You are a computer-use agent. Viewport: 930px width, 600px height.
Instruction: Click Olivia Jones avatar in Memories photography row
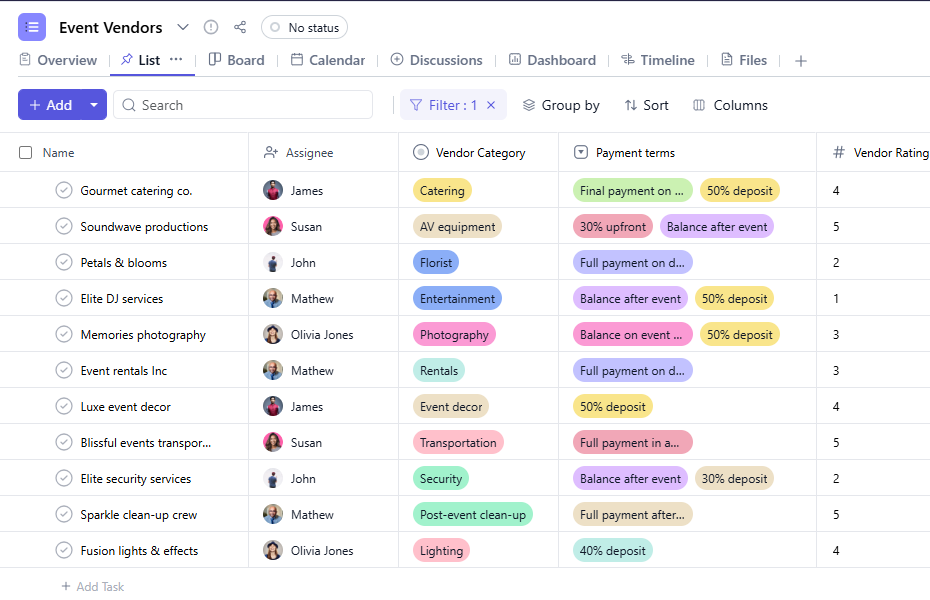[x=273, y=334]
